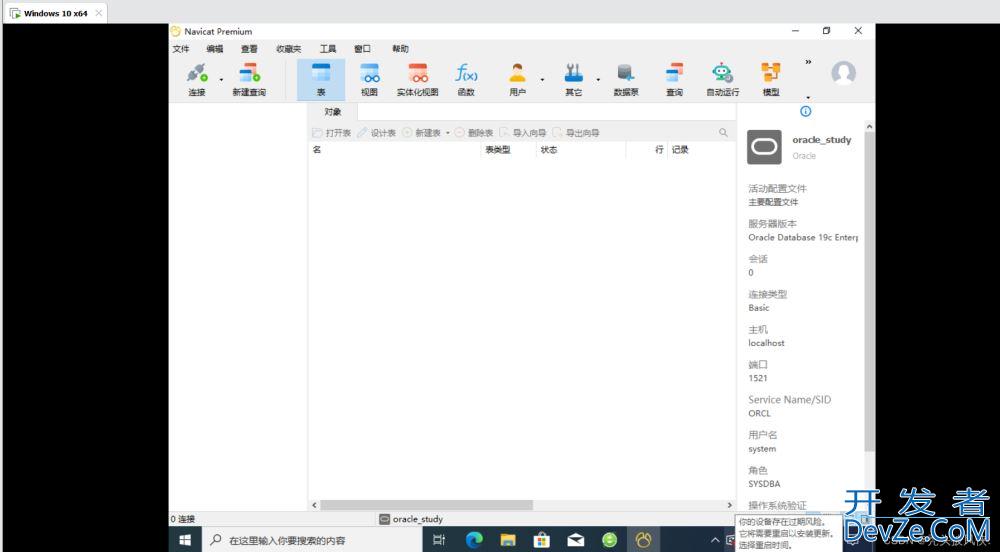The height and width of the screenshot is (552, 1000).
Task: Expand the 连接 connection dropdown arrow
Action: point(221,80)
